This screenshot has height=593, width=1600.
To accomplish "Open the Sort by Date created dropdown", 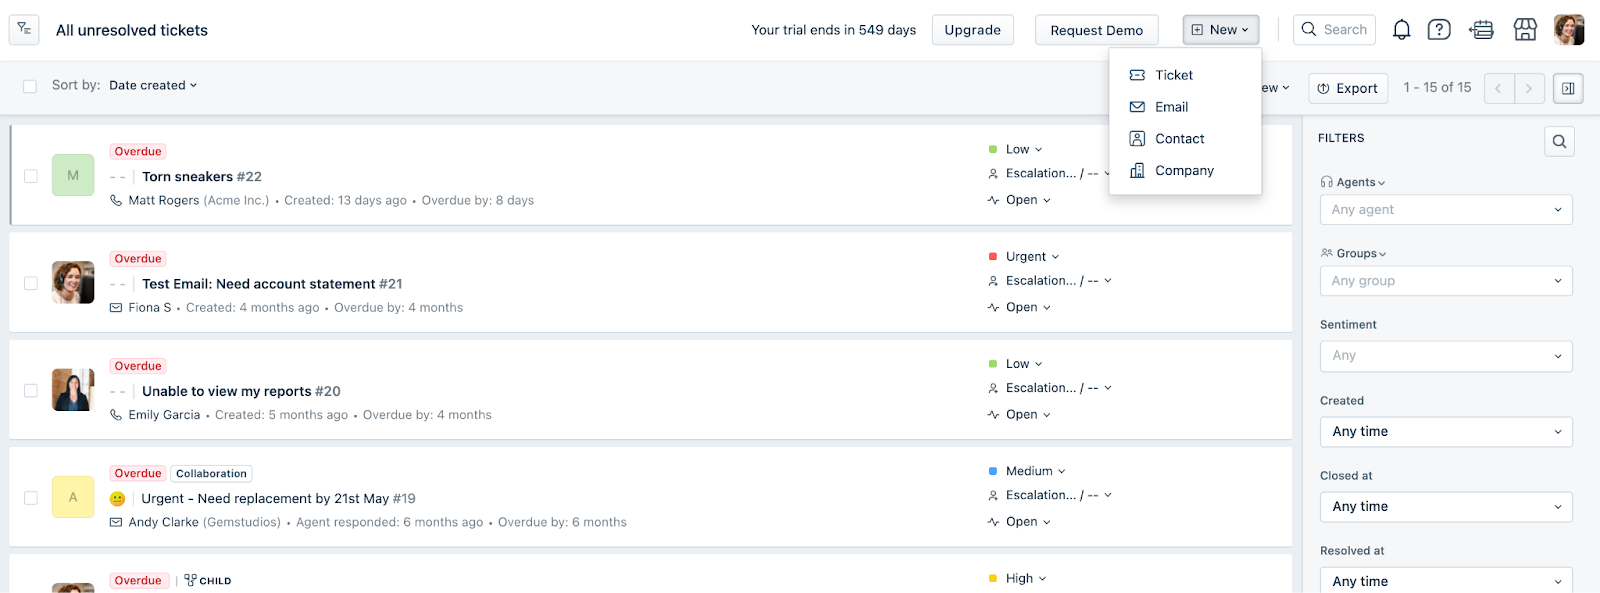I will [153, 85].
